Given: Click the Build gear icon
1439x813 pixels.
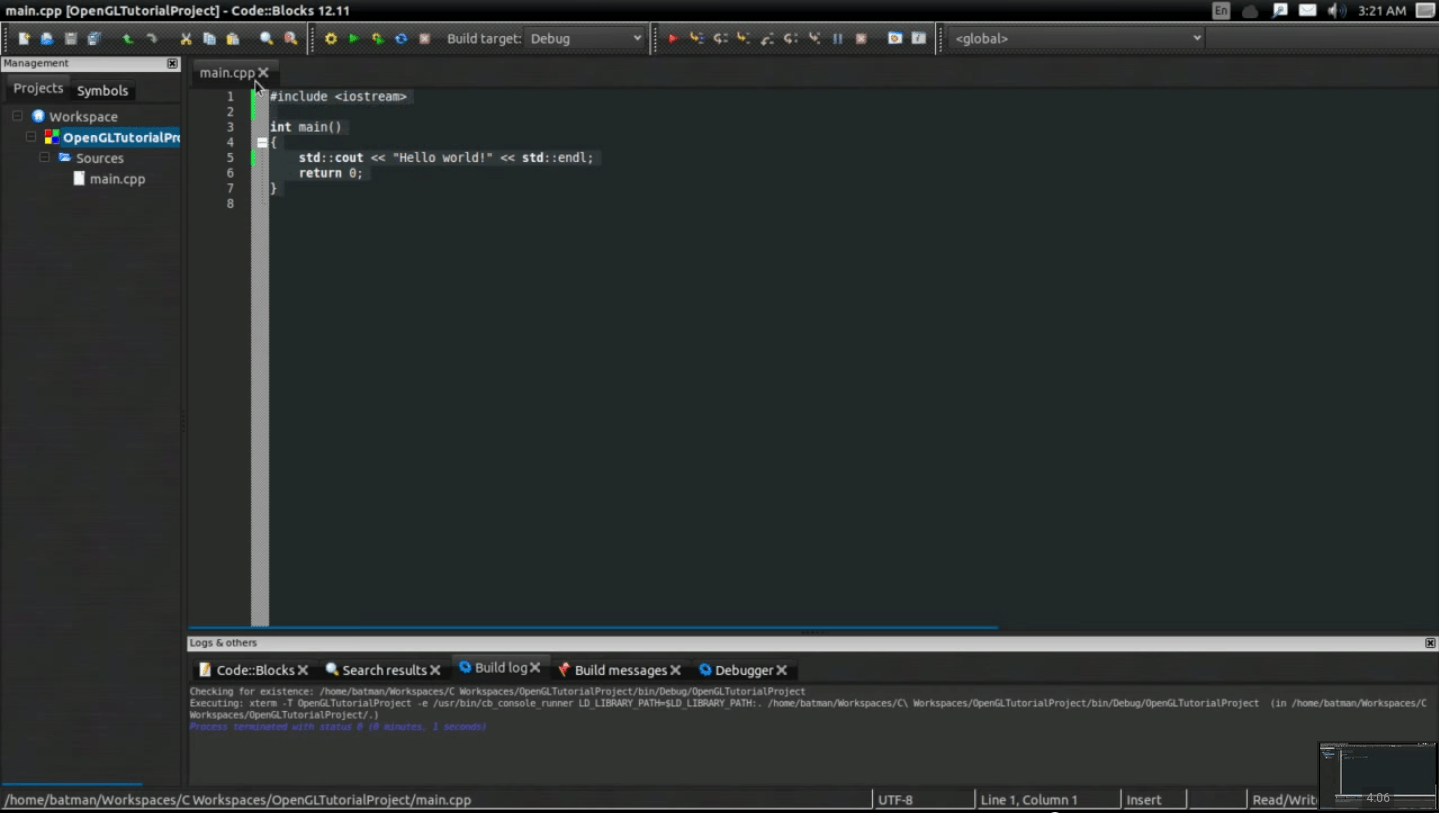Looking at the screenshot, I should tap(331, 39).
